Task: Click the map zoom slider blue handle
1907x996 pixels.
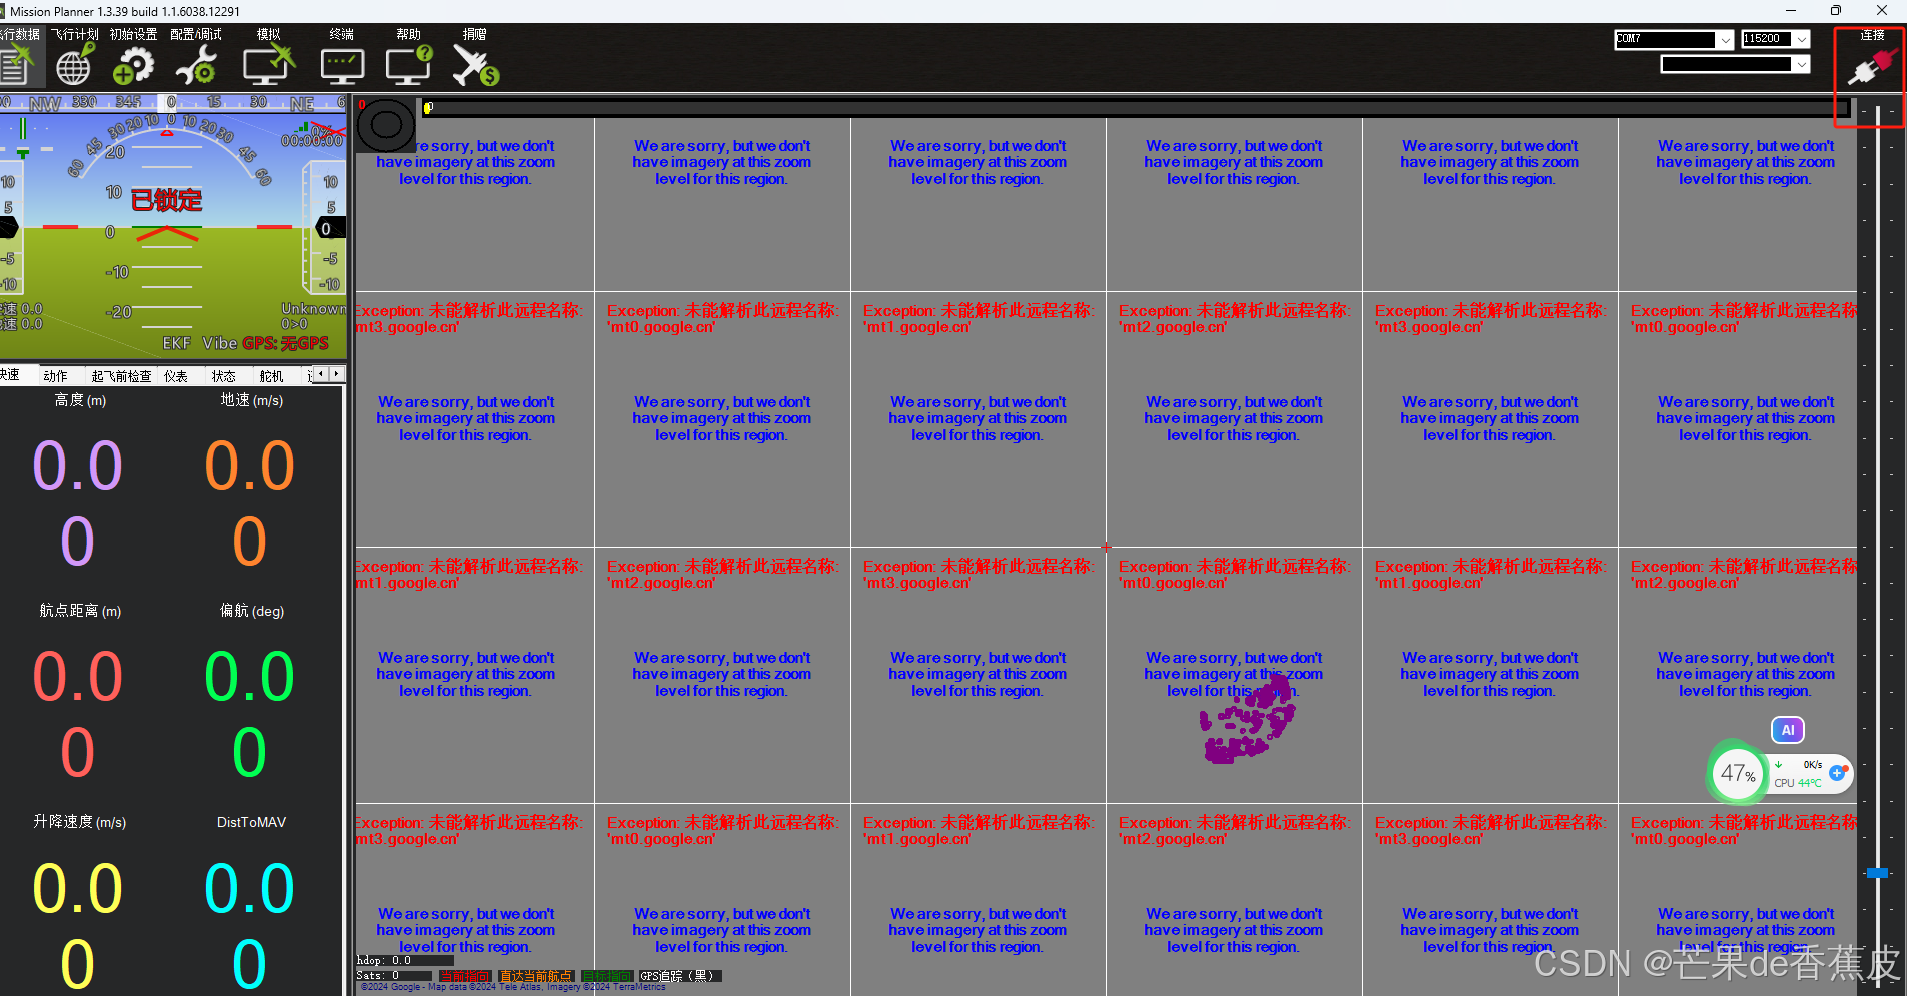Action: pos(1877,873)
